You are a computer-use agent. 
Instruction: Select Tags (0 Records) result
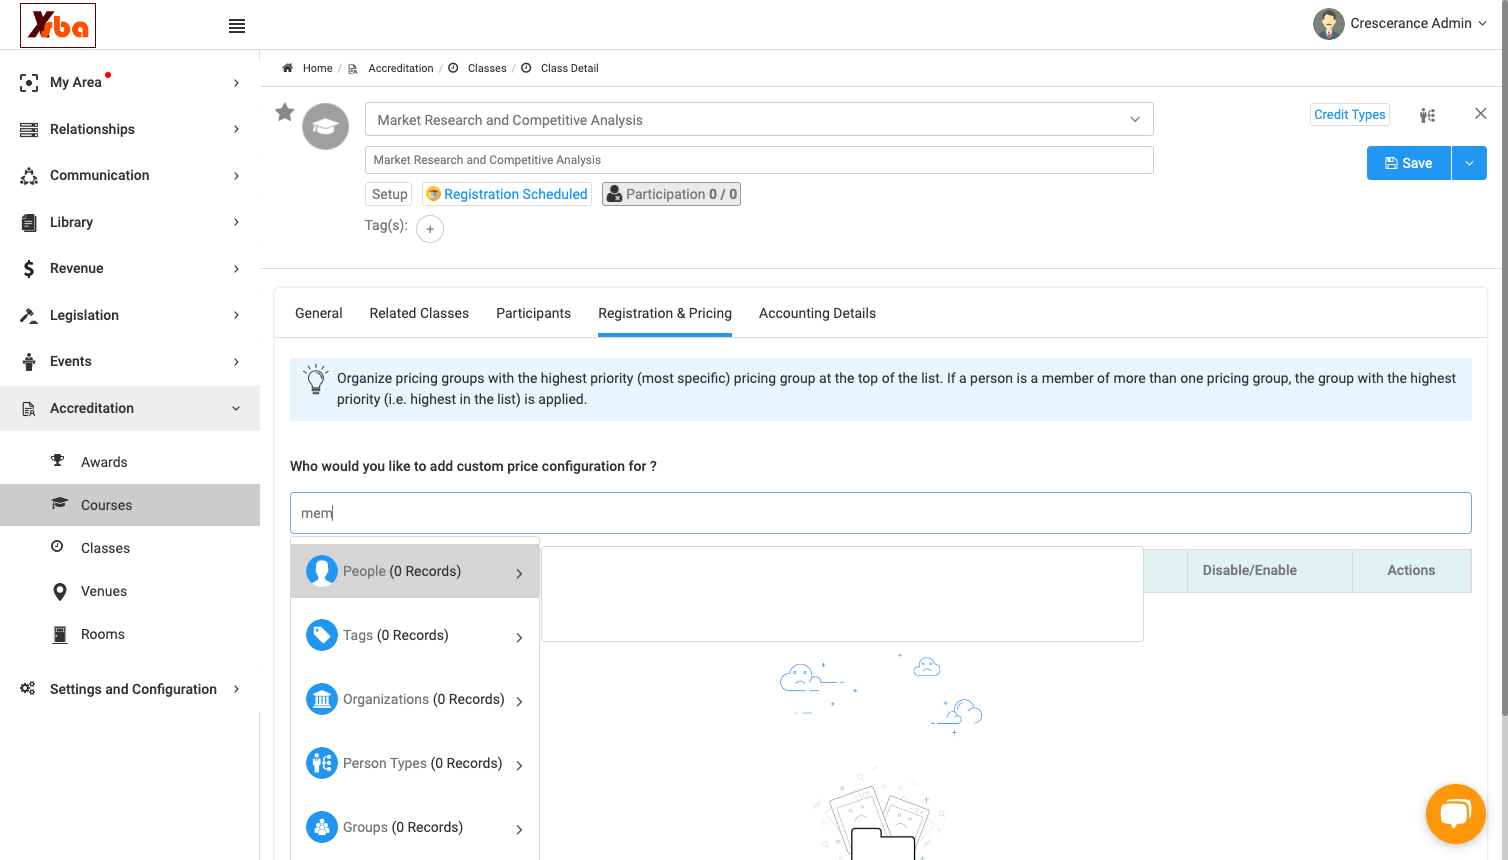415,635
